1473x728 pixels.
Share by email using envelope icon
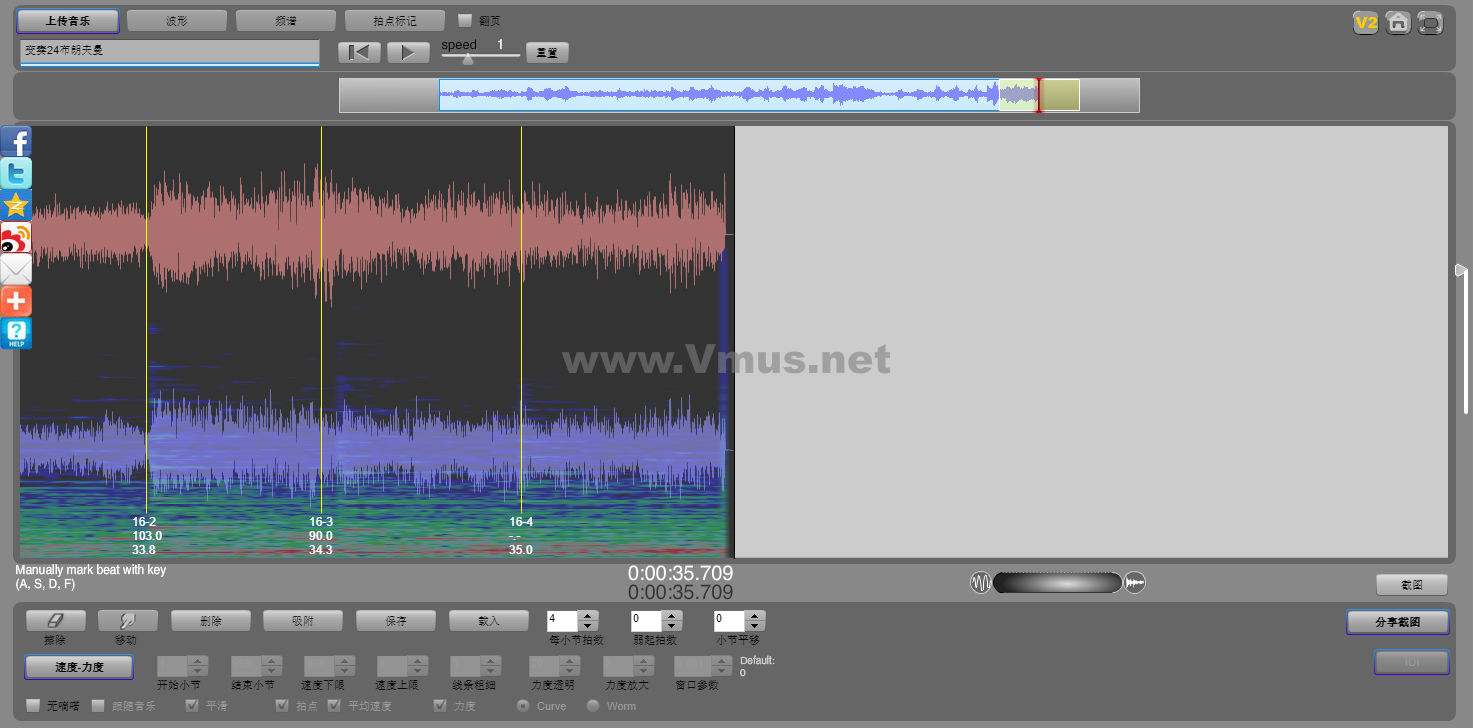tap(16, 269)
